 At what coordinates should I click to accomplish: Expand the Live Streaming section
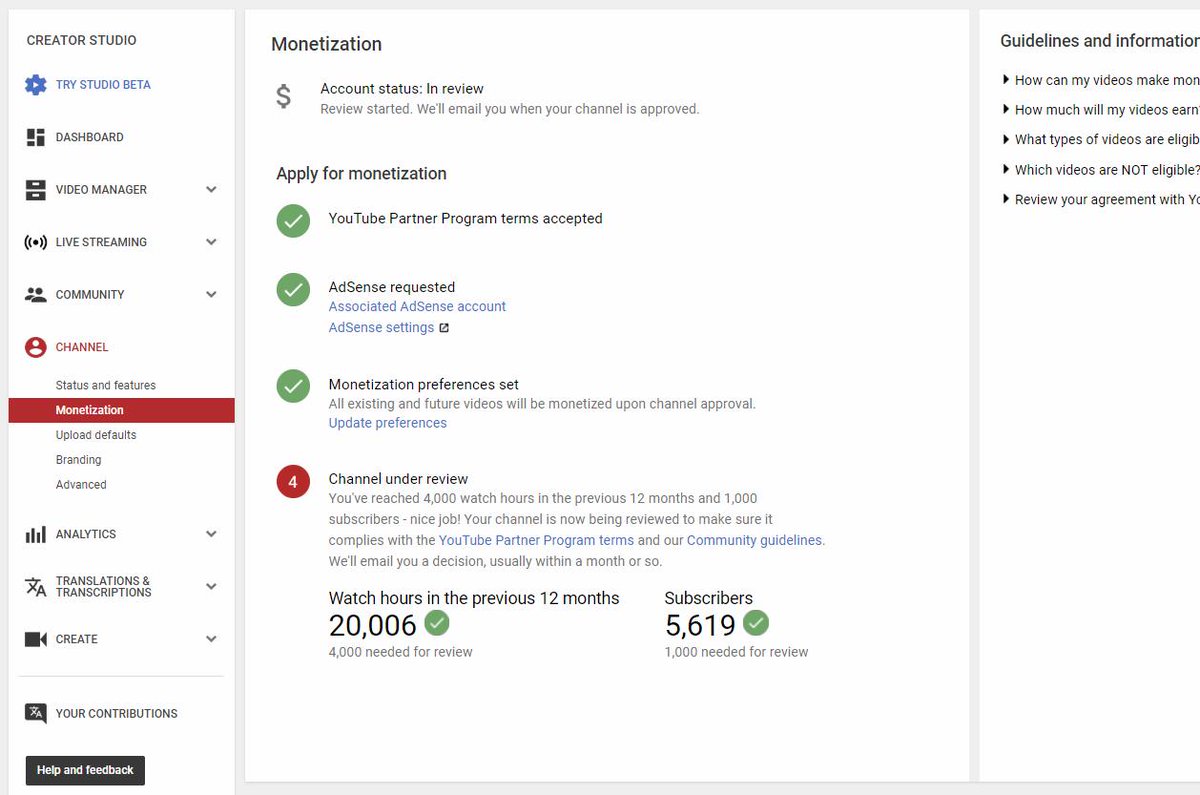[211, 242]
